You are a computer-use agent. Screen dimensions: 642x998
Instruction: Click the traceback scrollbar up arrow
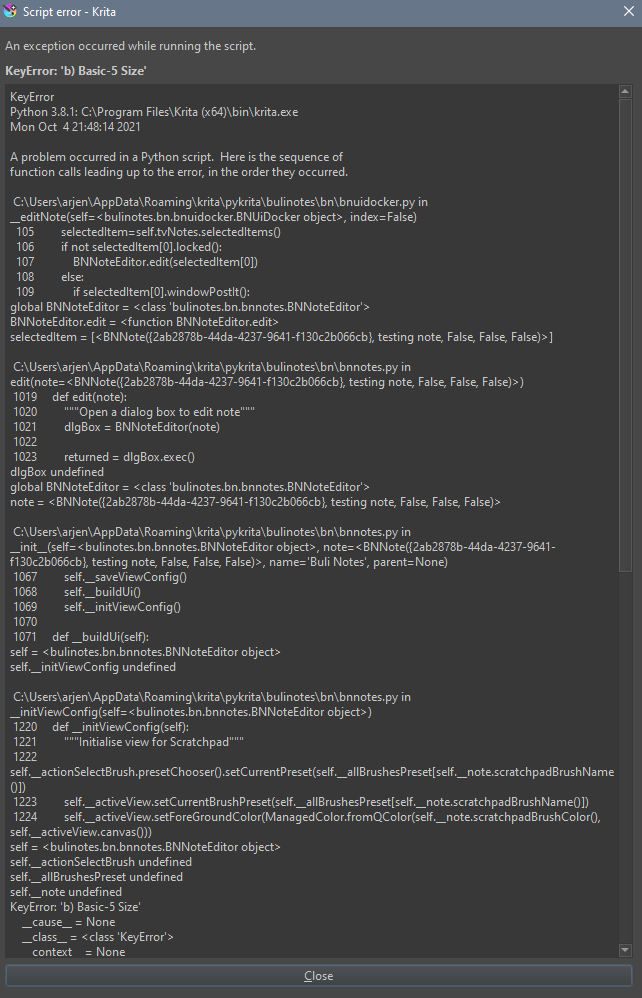coord(625,92)
